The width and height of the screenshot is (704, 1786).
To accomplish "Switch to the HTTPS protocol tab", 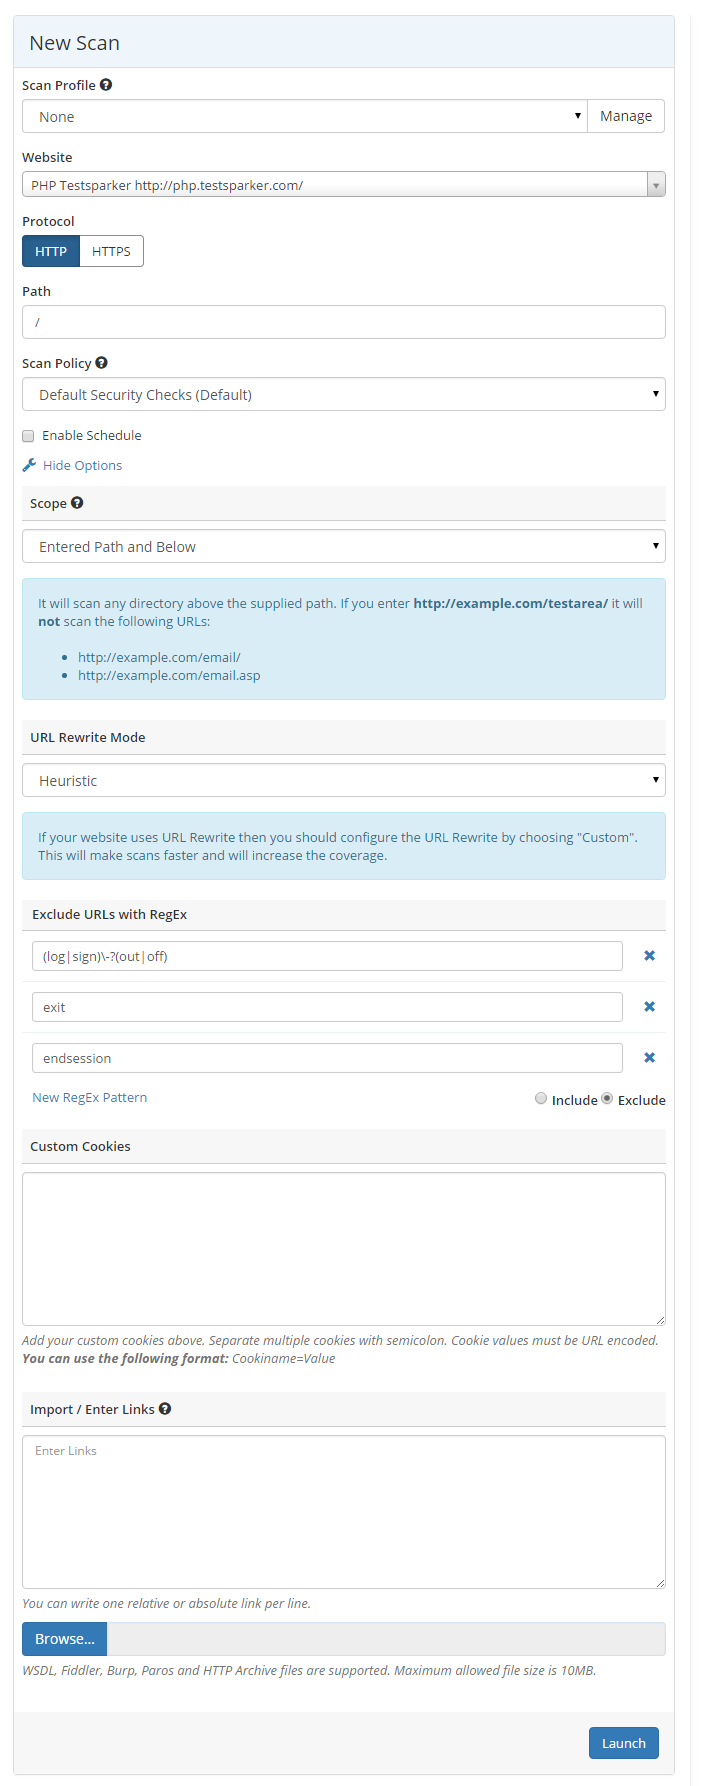I will (110, 251).
